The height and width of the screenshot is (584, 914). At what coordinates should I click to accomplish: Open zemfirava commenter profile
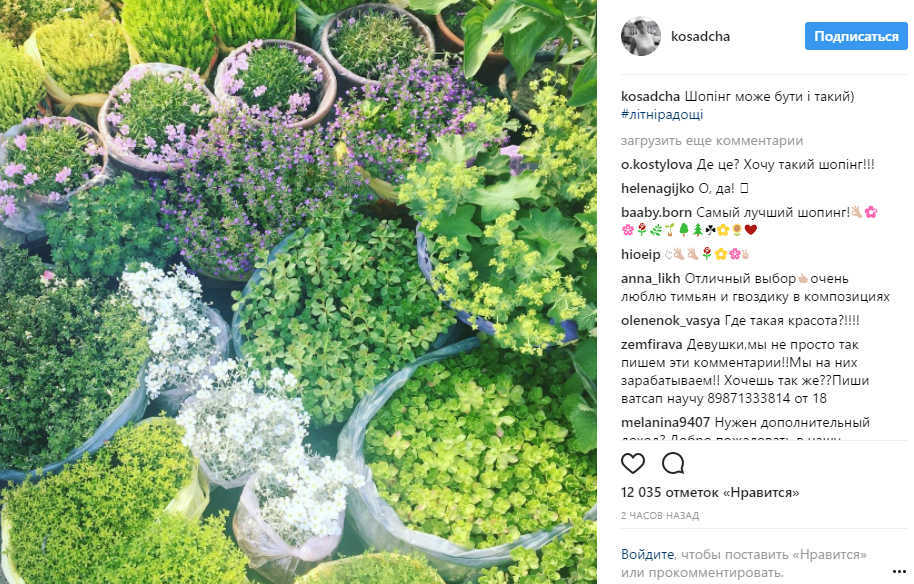pos(651,344)
